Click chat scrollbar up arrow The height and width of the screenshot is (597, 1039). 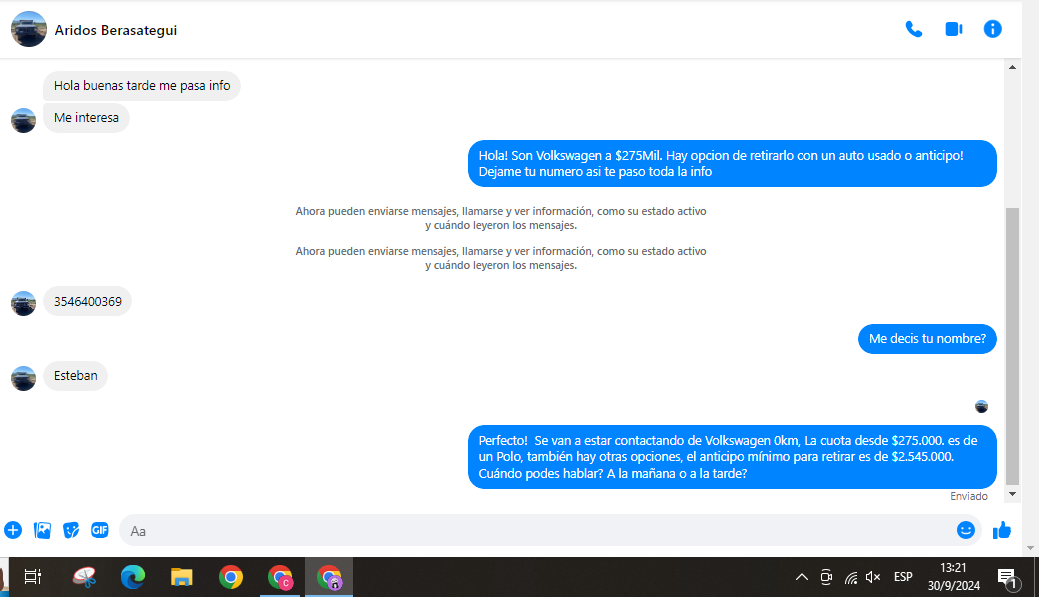click(x=1012, y=67)
